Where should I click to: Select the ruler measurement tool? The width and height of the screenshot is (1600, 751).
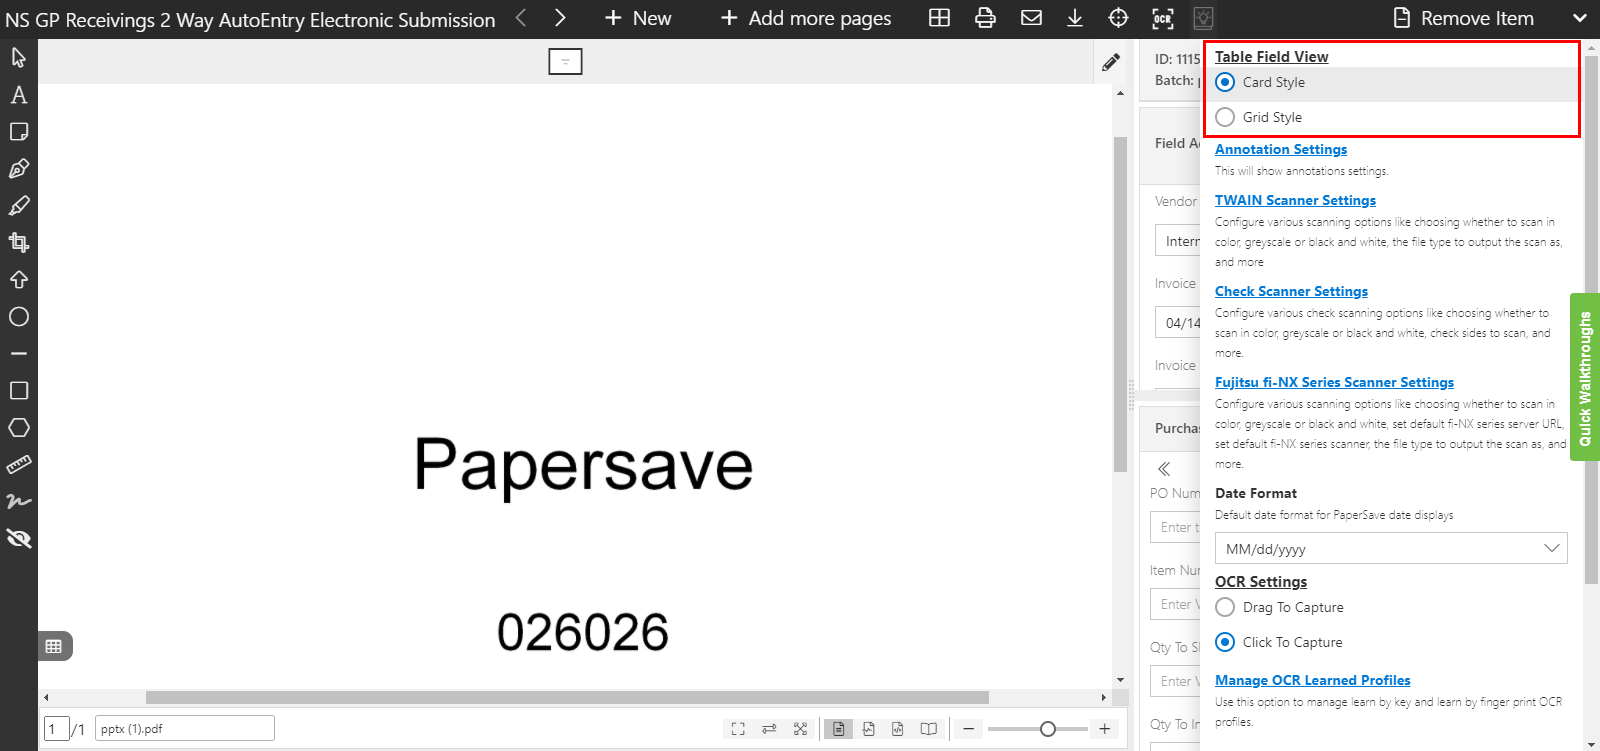pos(19,465)
